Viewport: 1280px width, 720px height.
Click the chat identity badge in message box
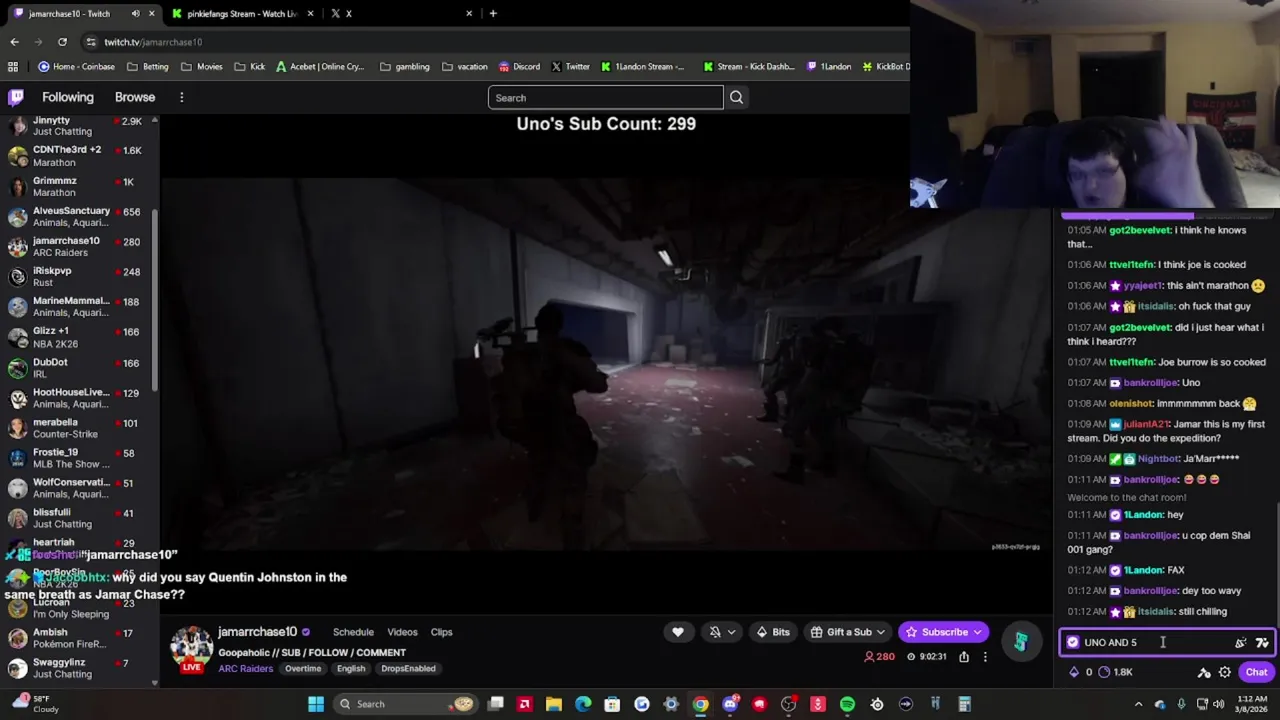tap(1073, 642)
